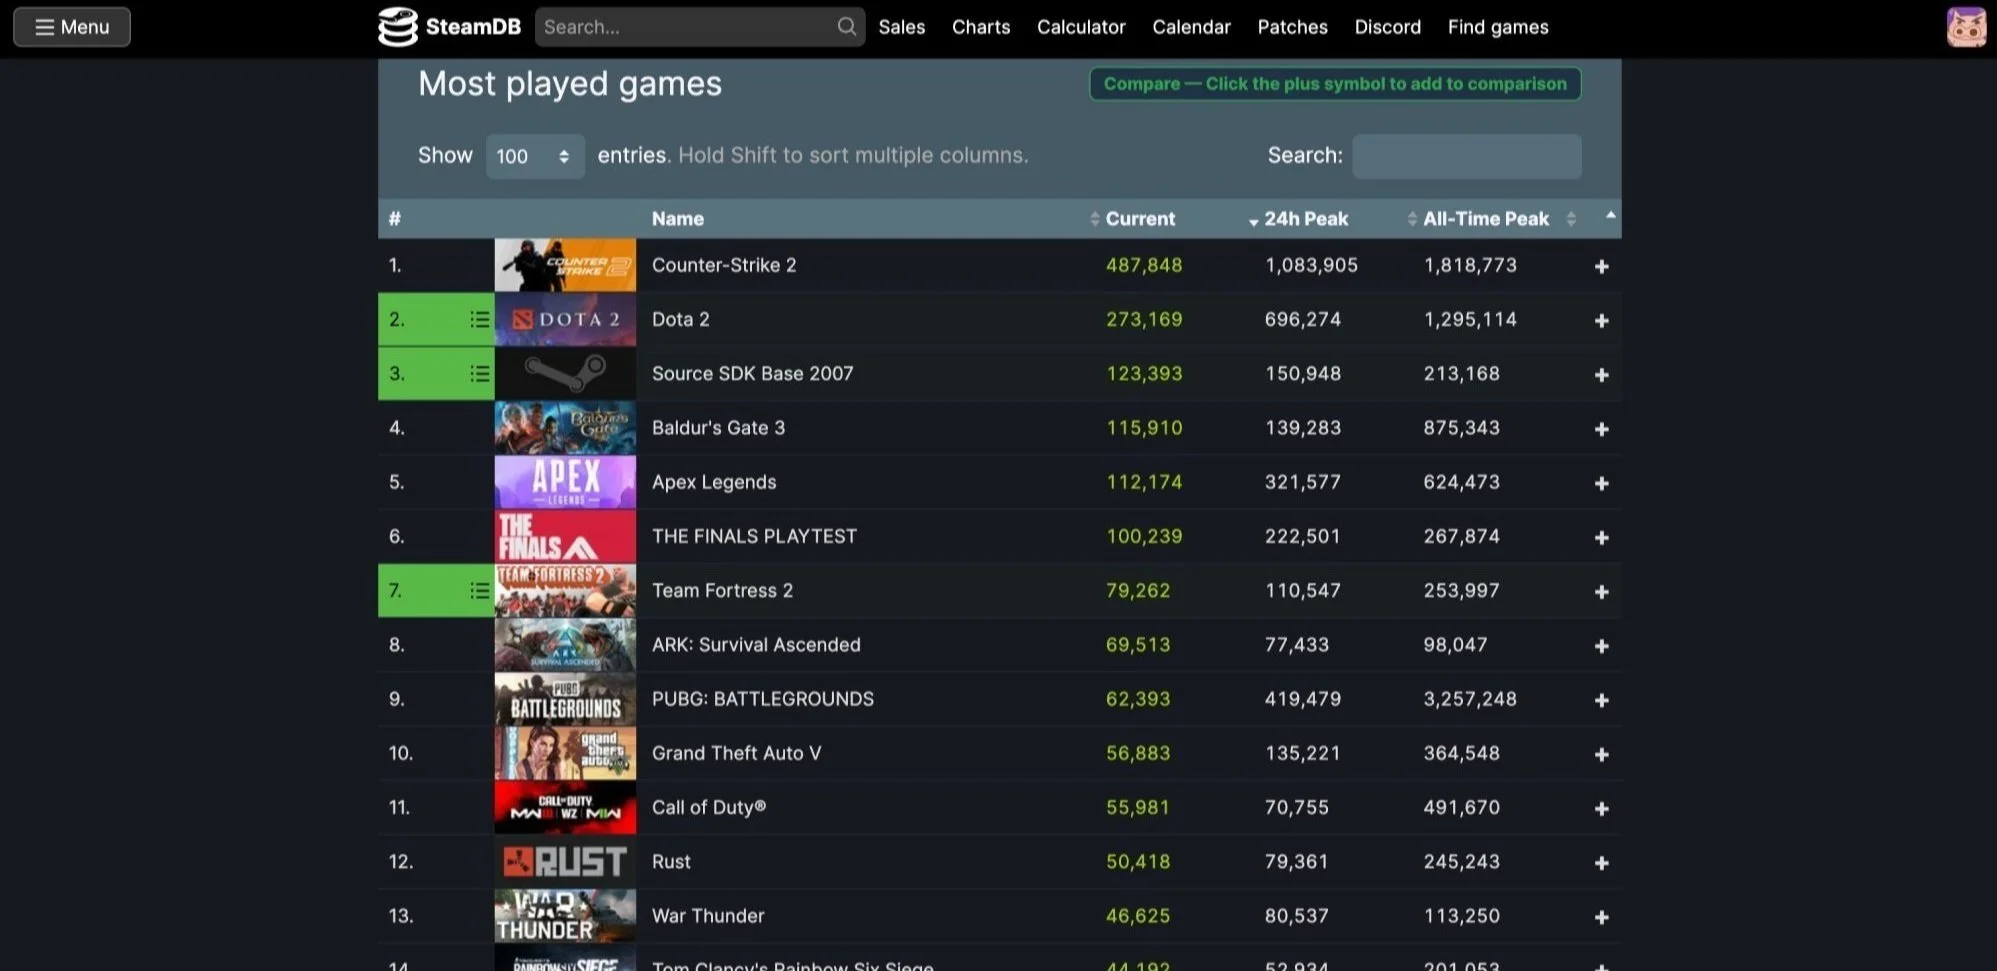Image resolution: width=1997 pixels, height=971 pixels.
Task: Open the War Thunder name link
Action: [708, 915]
